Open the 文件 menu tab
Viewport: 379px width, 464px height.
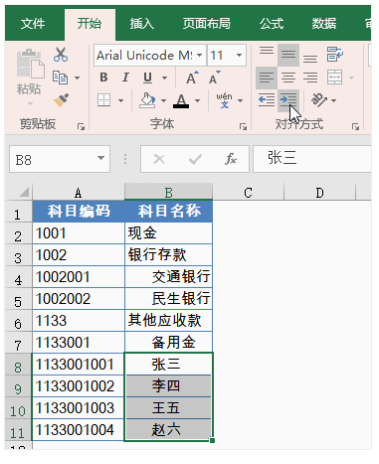coord(33,24)
